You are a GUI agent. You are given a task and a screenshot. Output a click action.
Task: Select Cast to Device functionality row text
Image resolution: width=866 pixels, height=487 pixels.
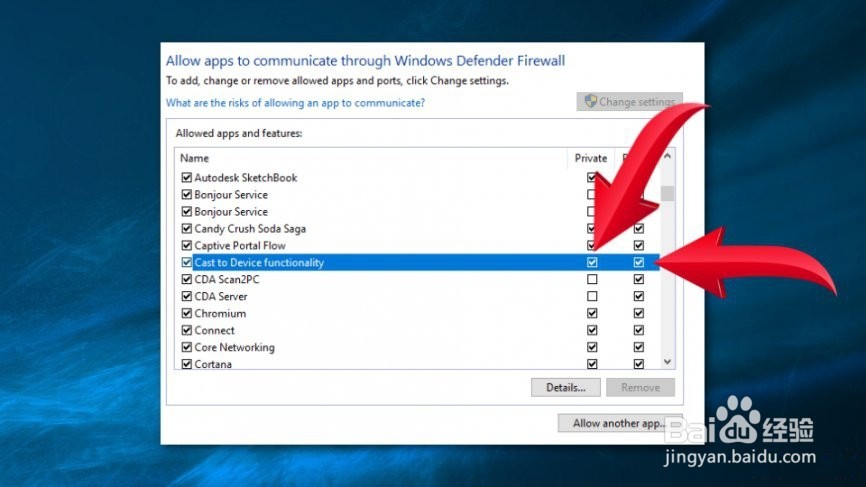259,263
